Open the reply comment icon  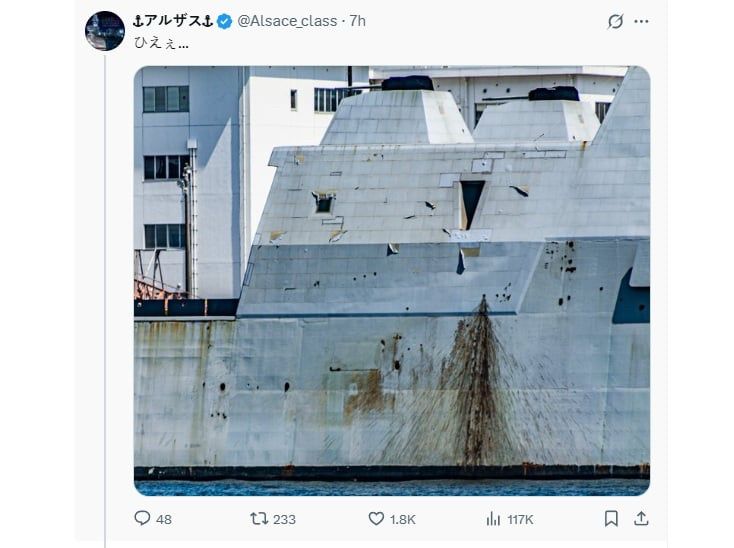tap(142, 518)
